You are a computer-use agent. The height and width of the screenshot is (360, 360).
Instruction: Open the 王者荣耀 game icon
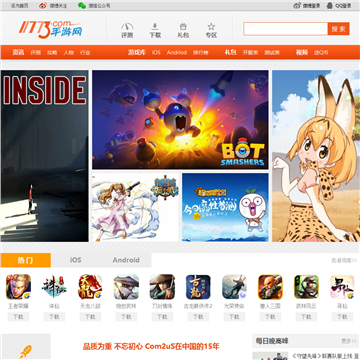(x=18, y=287)
